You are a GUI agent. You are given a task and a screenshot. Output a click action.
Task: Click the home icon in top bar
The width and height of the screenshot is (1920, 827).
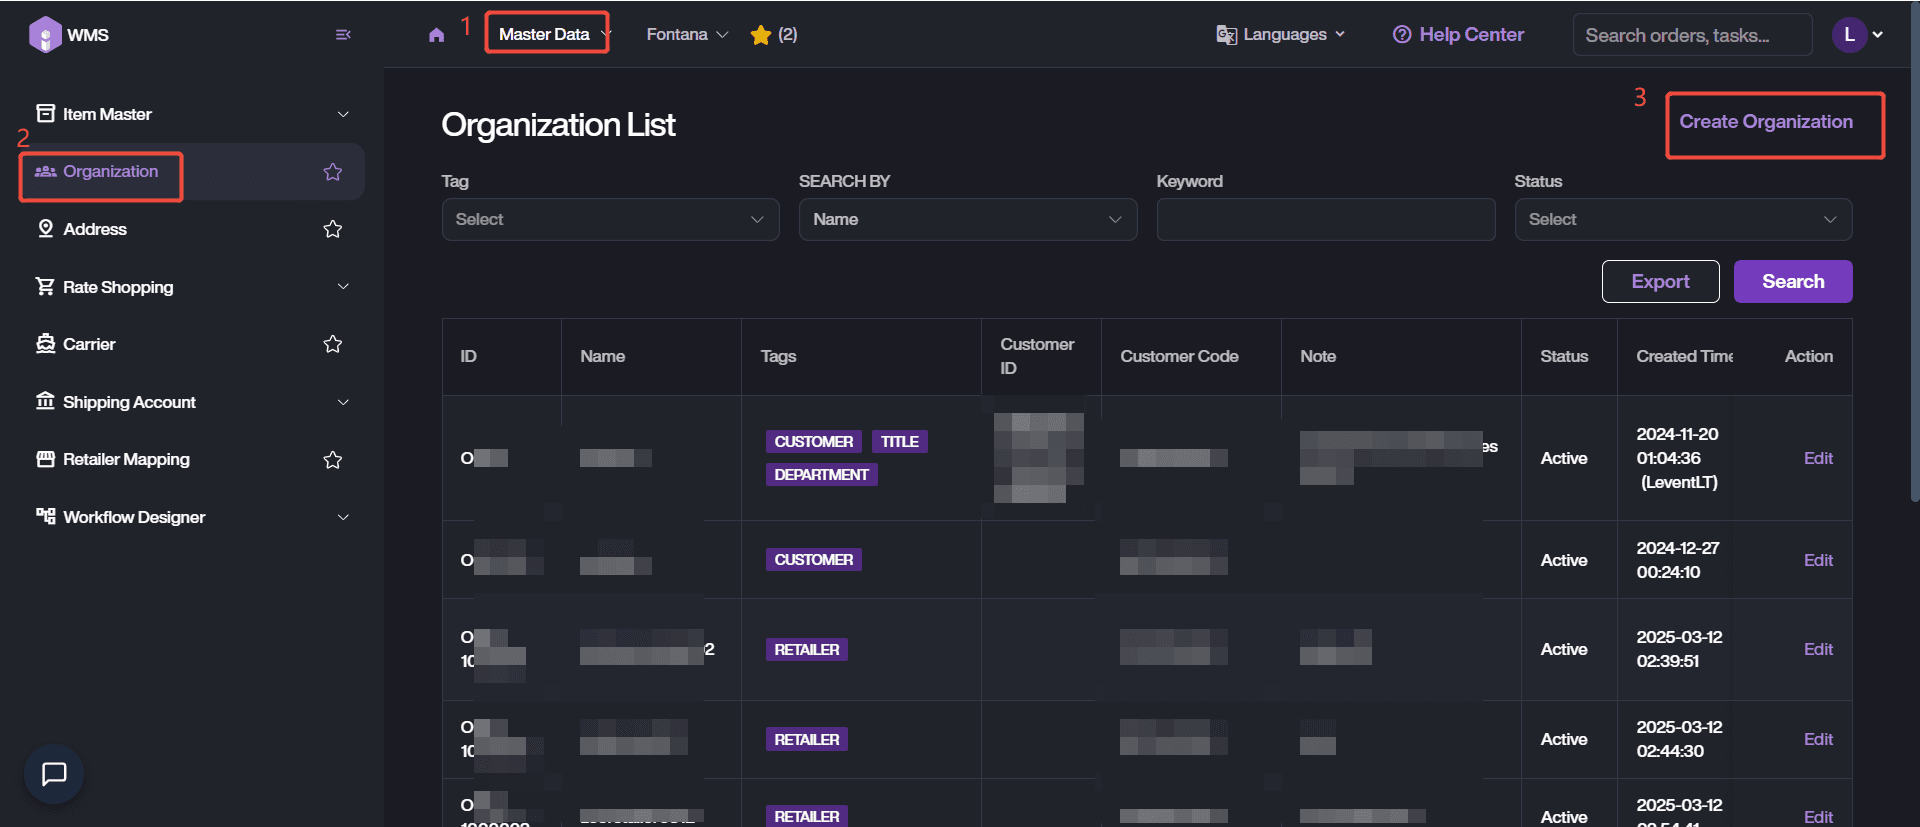pos(436,35)
